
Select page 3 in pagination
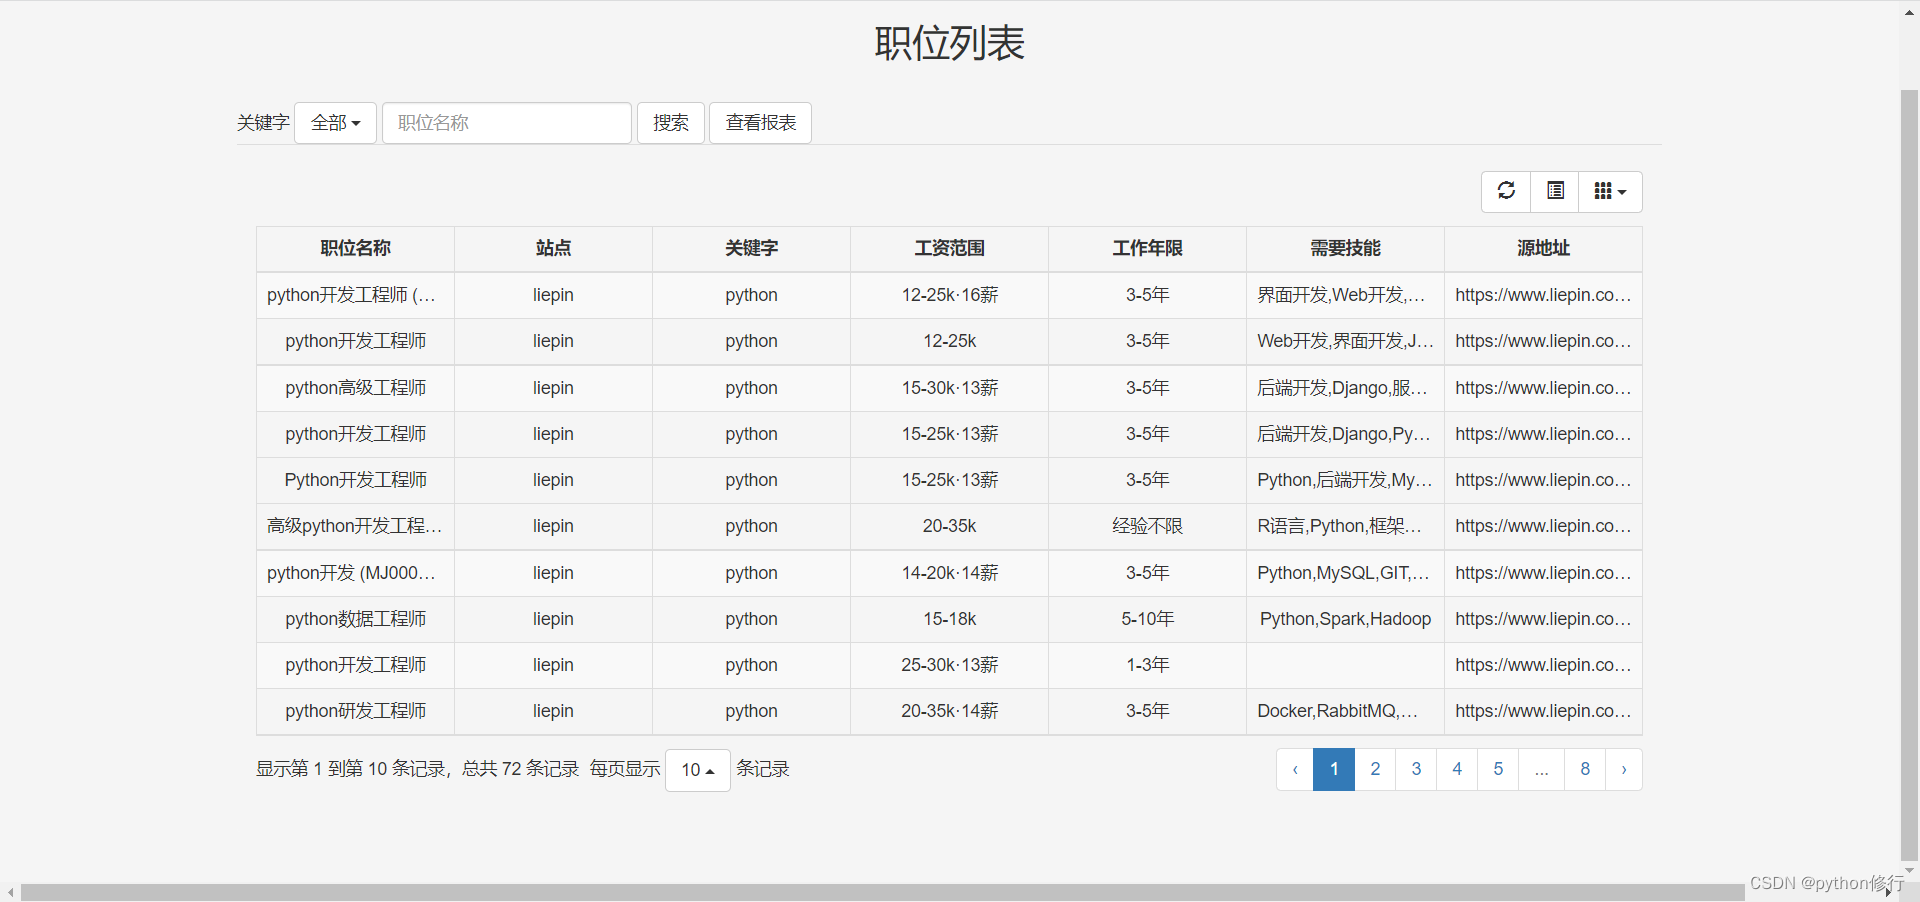[x=1416, y=769]
